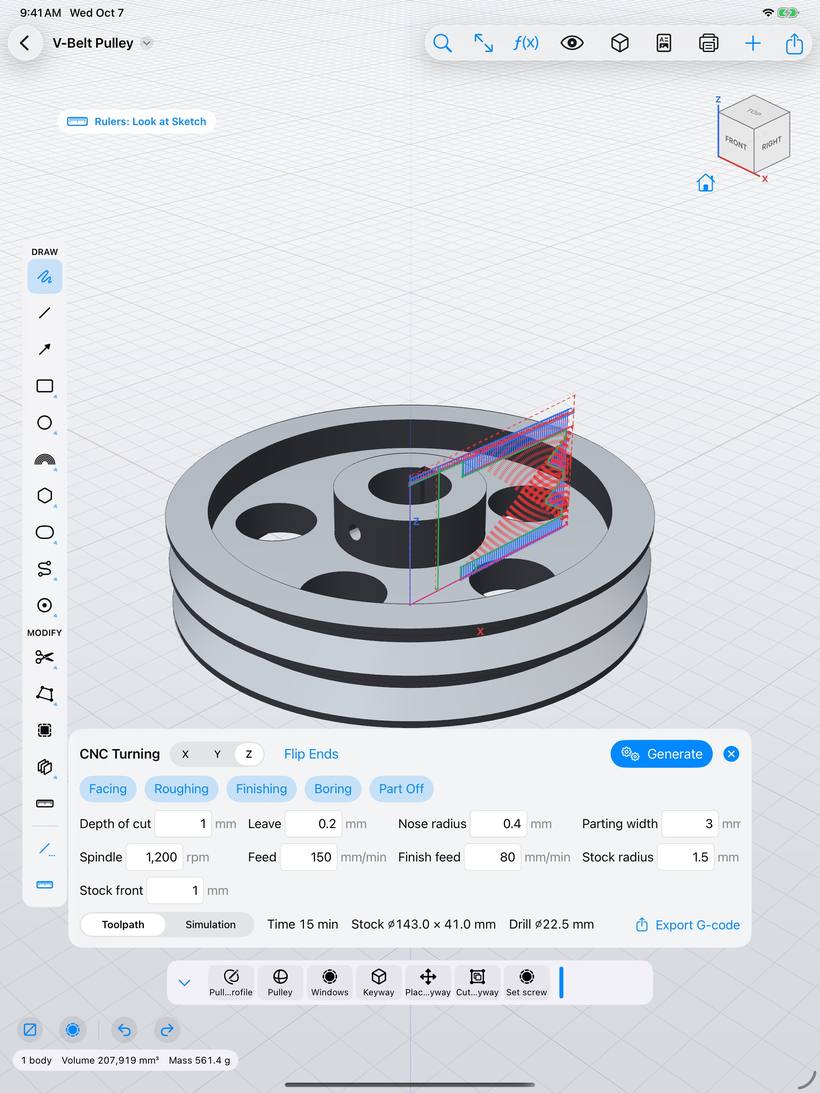The height and width of the screenshot is (1093, 820).
Task: Select the construction line tool
Action: pos(45,848)
